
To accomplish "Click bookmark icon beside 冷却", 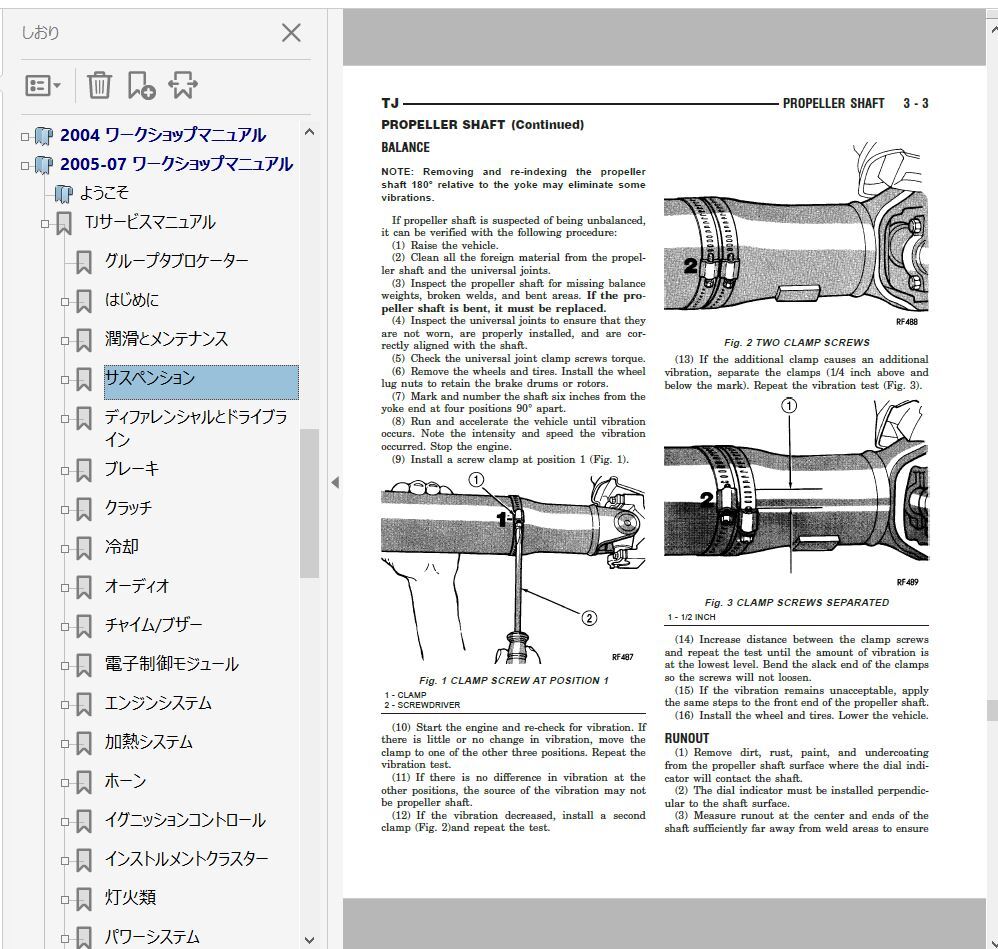I will tap(83, 548).
